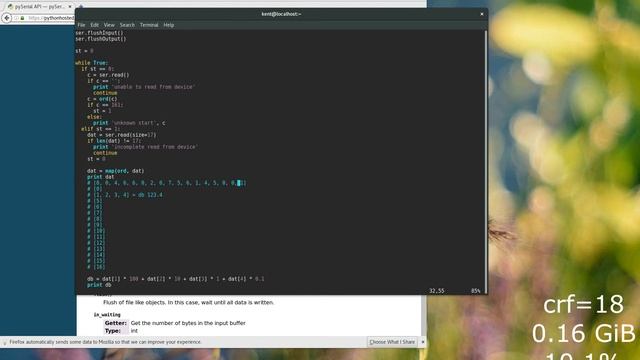The width and height of the screenshot is (640, 360).
Task: Click the 'print db' line
Action: (99, 285)
